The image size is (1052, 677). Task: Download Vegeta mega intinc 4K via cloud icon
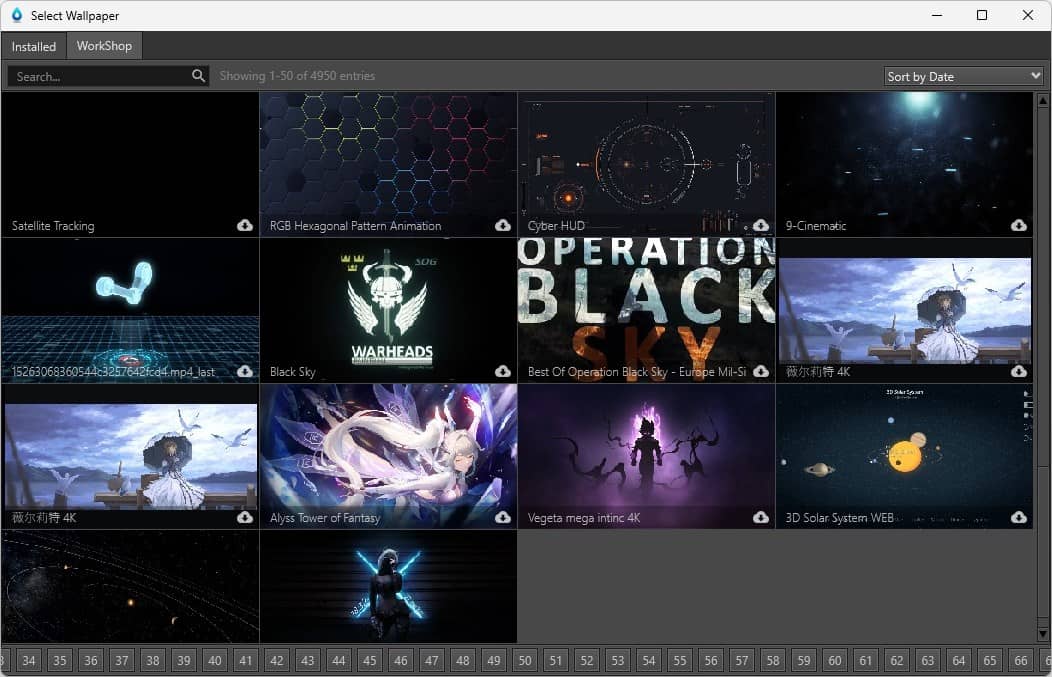[x=760, y=517]
